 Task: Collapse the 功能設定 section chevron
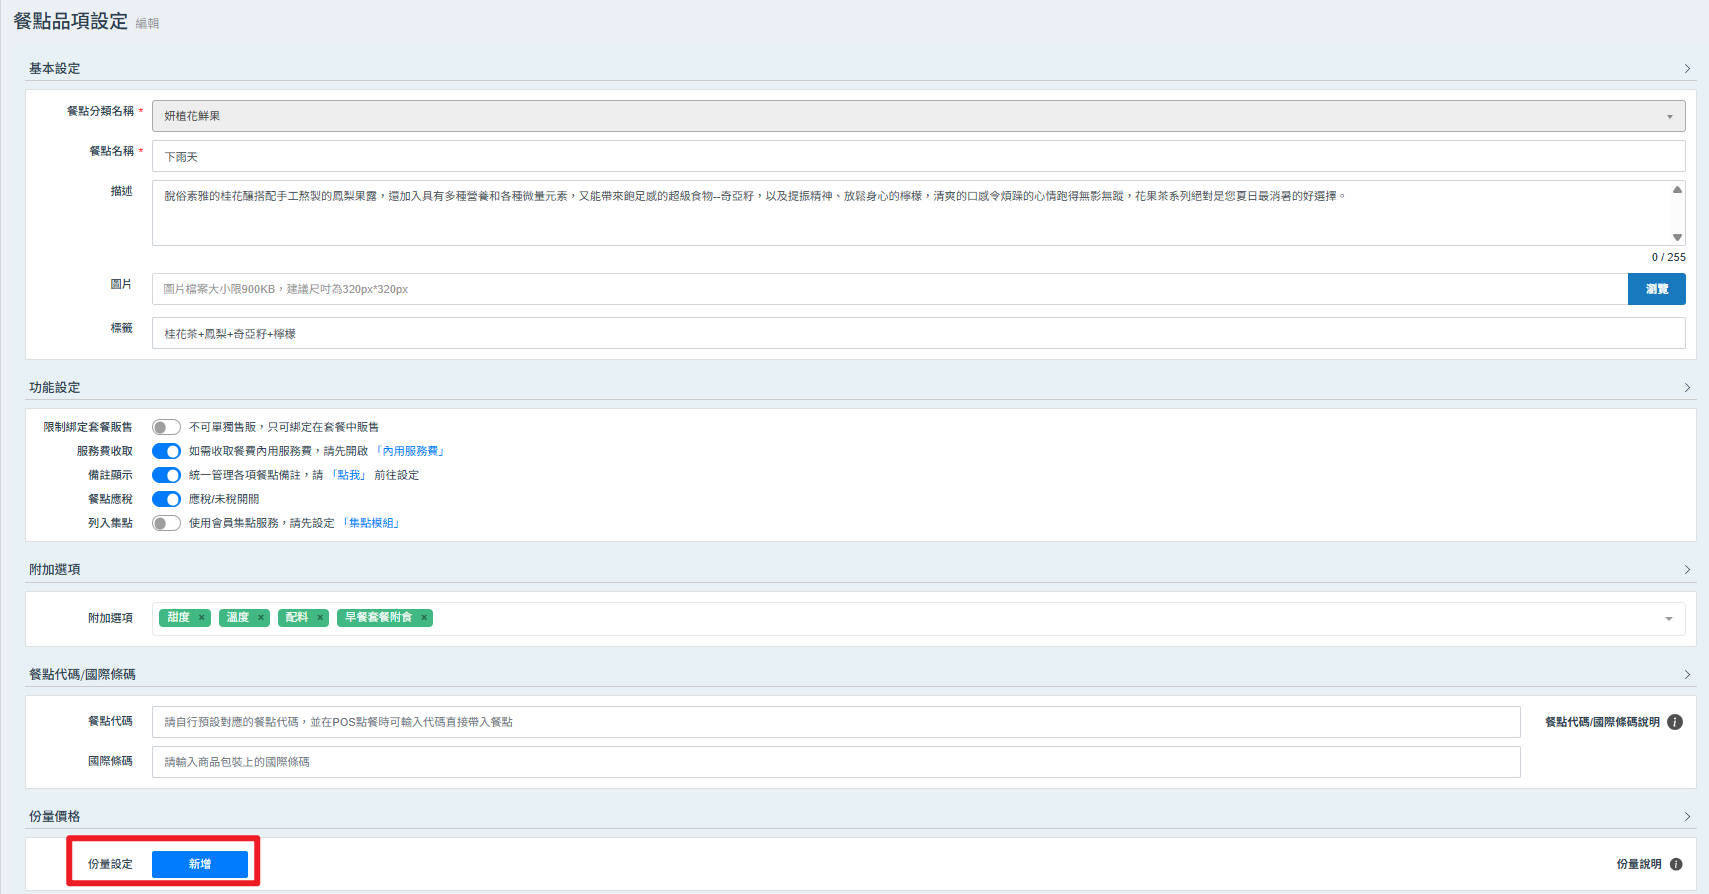point(1687,388)
